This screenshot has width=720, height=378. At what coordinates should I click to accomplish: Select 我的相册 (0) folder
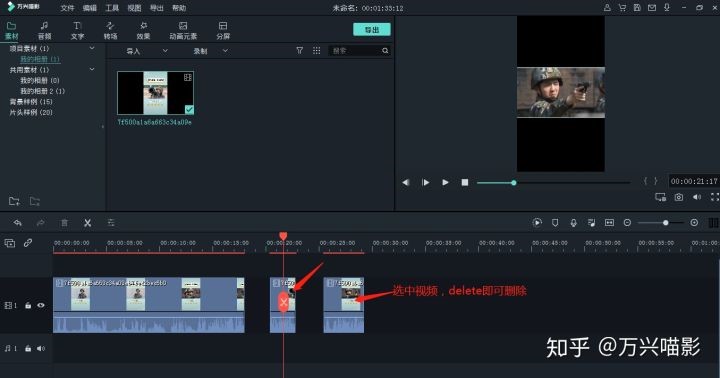coord(39,80)
